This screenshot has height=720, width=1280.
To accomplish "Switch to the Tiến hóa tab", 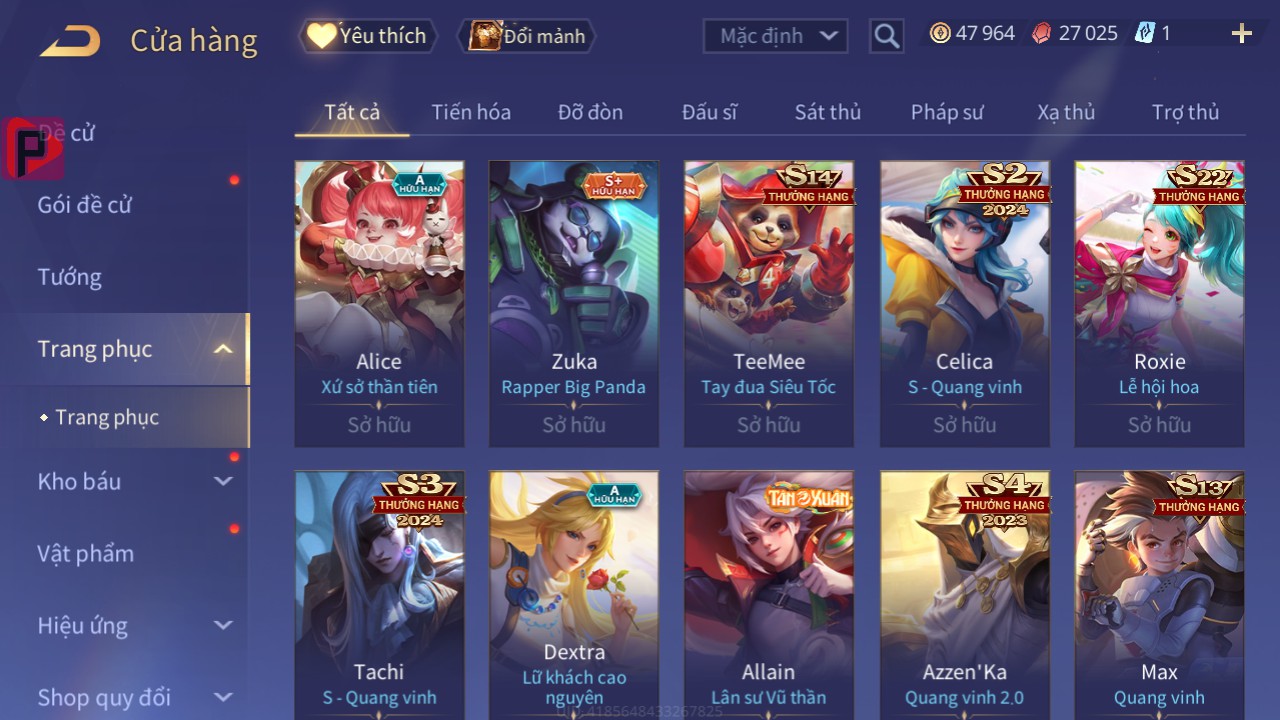I will point(471,112).
